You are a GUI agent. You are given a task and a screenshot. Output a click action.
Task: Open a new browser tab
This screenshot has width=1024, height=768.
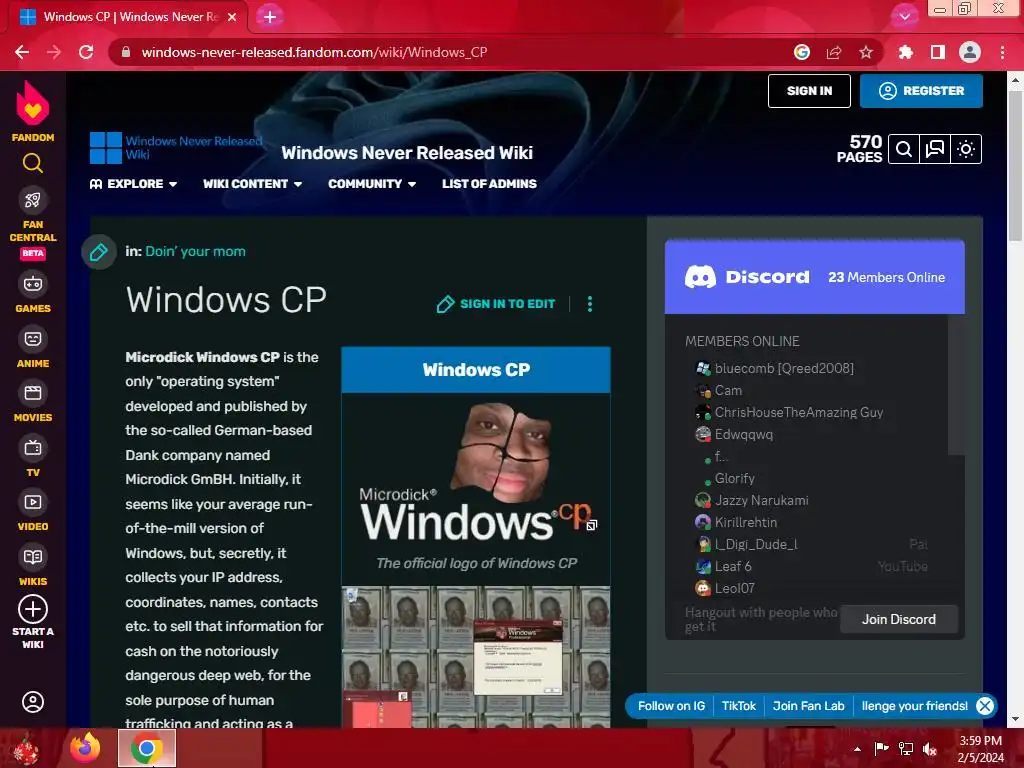point(270,17)
